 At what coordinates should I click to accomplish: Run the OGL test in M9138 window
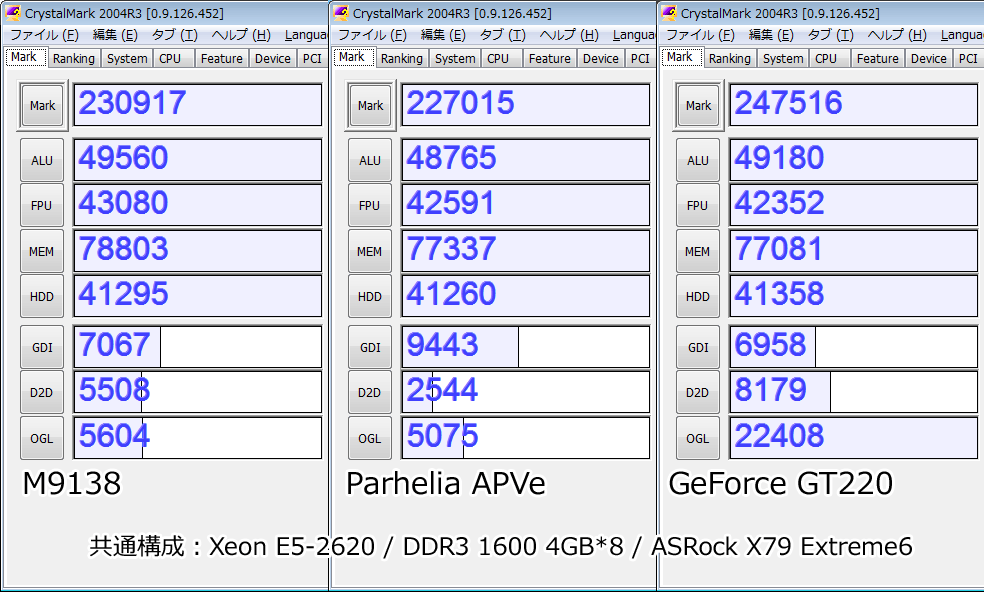pyautogui.click(x=42, y=438)
